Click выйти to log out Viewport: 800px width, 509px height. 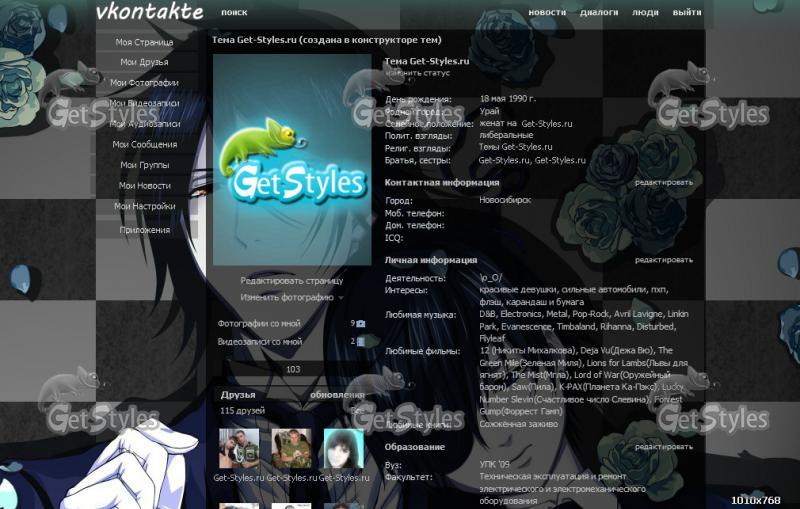pyautogui.click(x=687, y=13)
